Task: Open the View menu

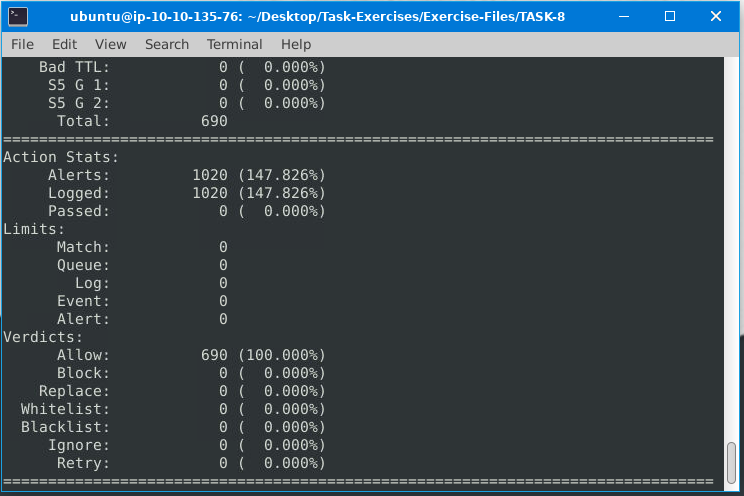Action: click(111, 44)
